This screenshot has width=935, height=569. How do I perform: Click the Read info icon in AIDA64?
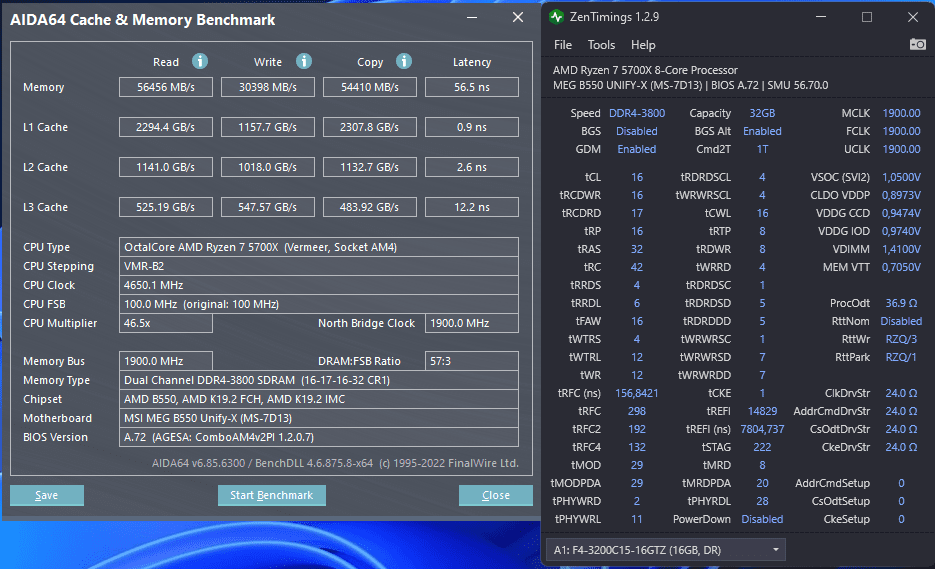coord(200,61)
